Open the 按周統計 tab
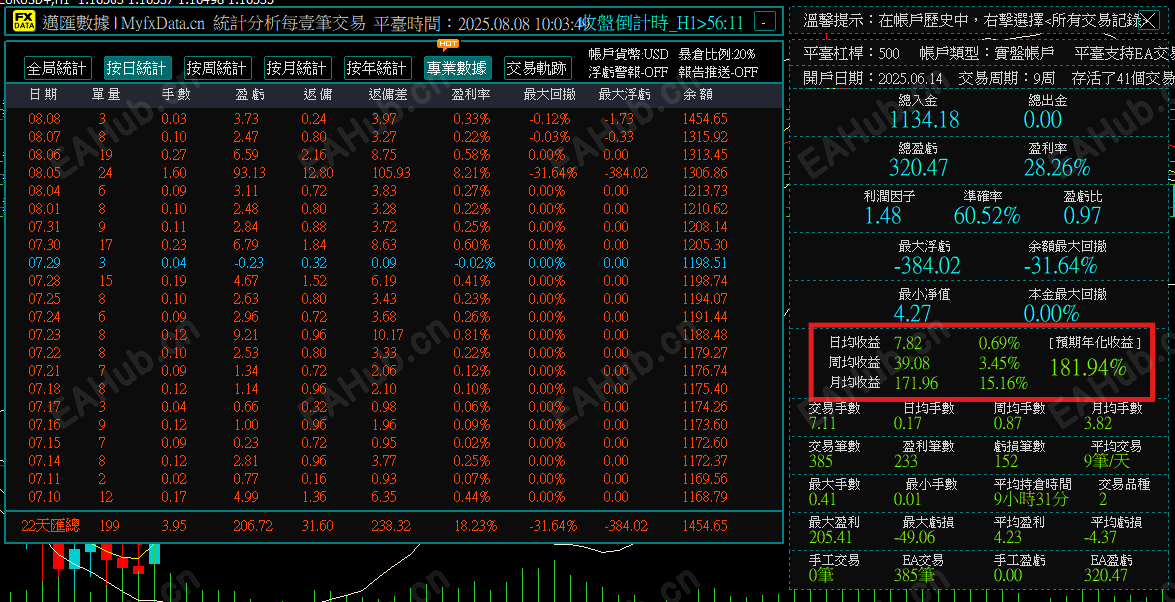The image size is (1175, 602). point(217,69)
